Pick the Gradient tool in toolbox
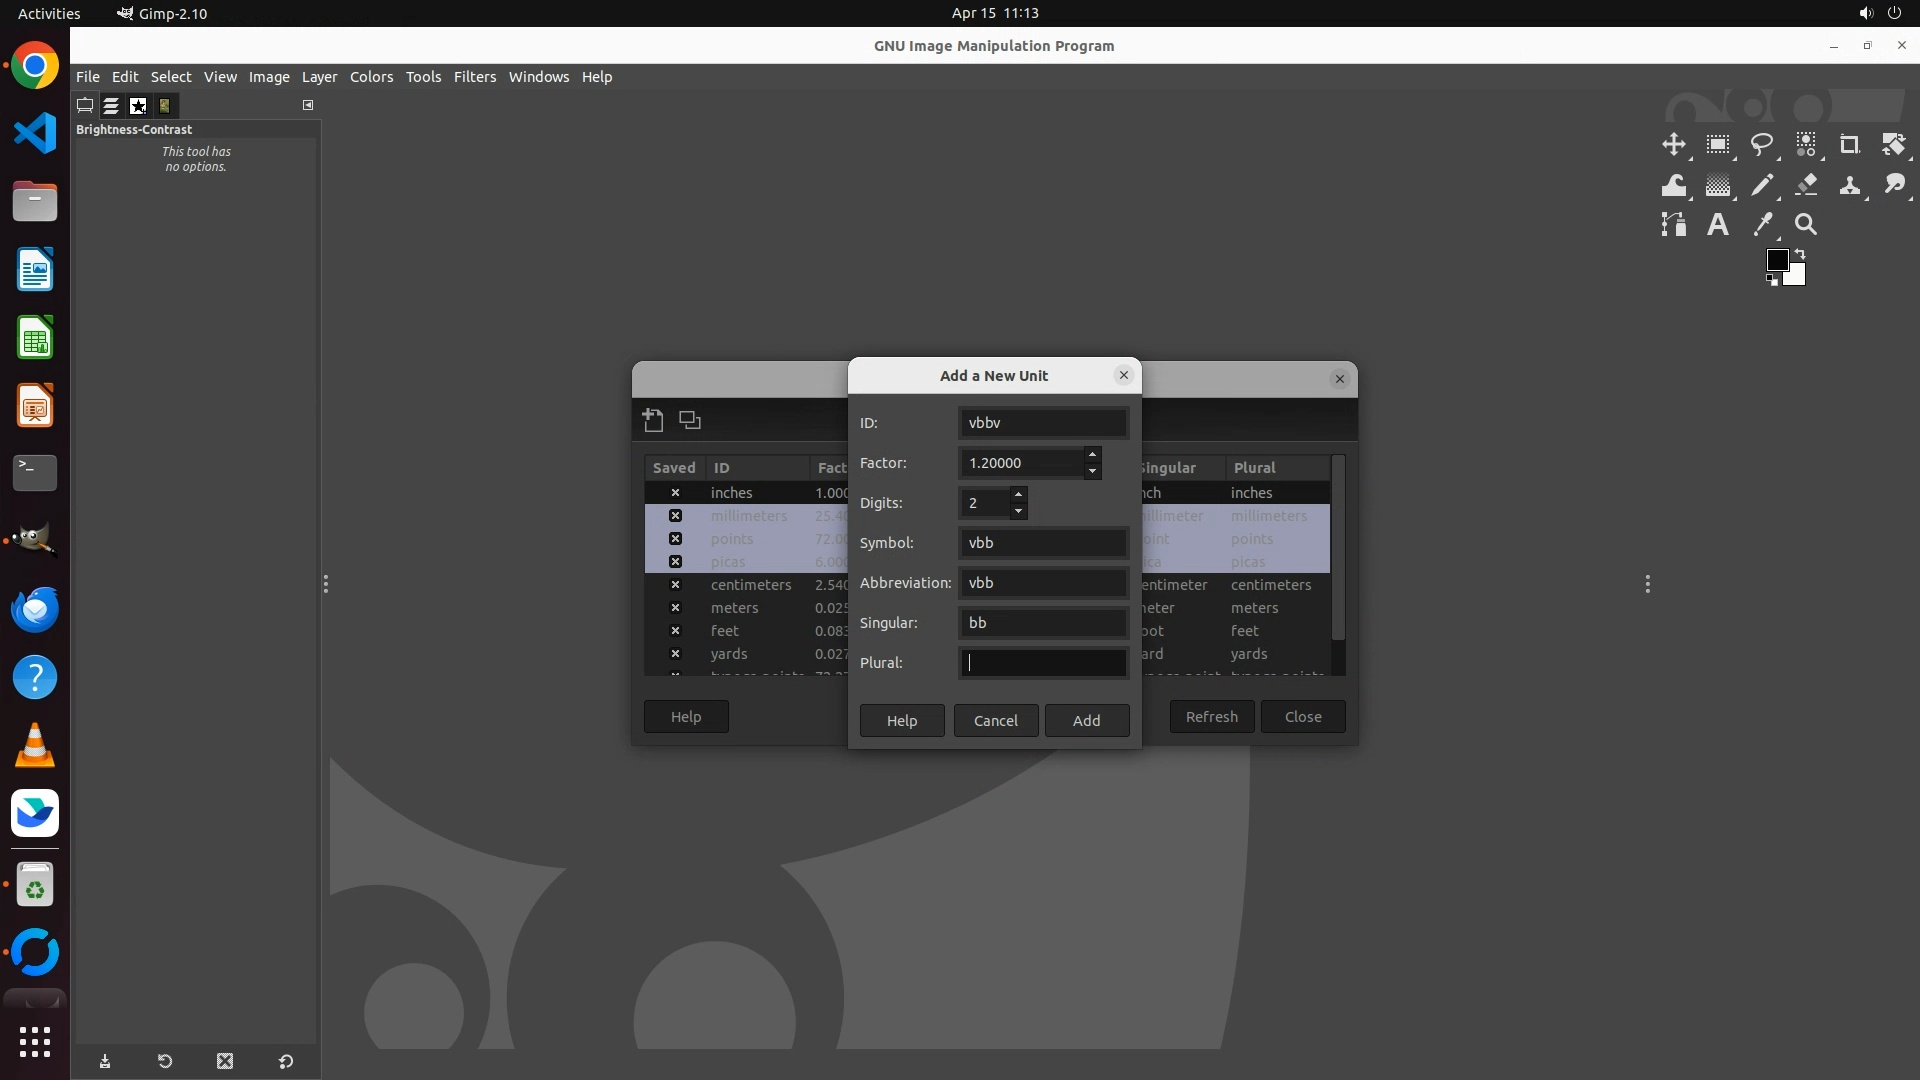The image size is (1920, 1080). [1717, 185]
